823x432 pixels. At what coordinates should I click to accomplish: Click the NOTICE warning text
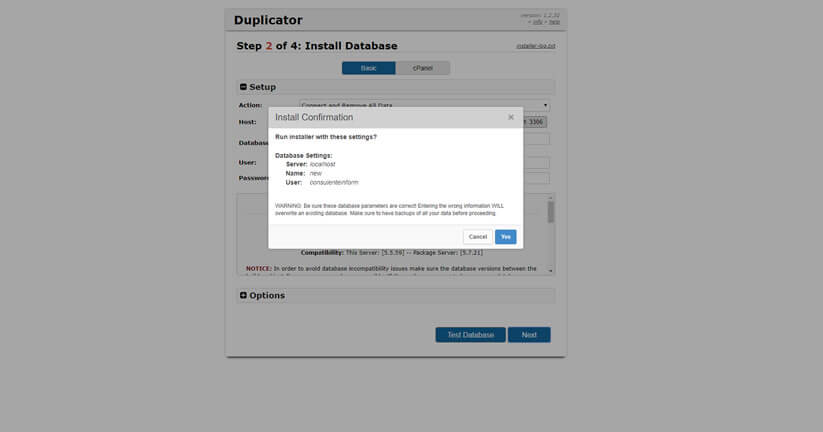click(391, 269)
